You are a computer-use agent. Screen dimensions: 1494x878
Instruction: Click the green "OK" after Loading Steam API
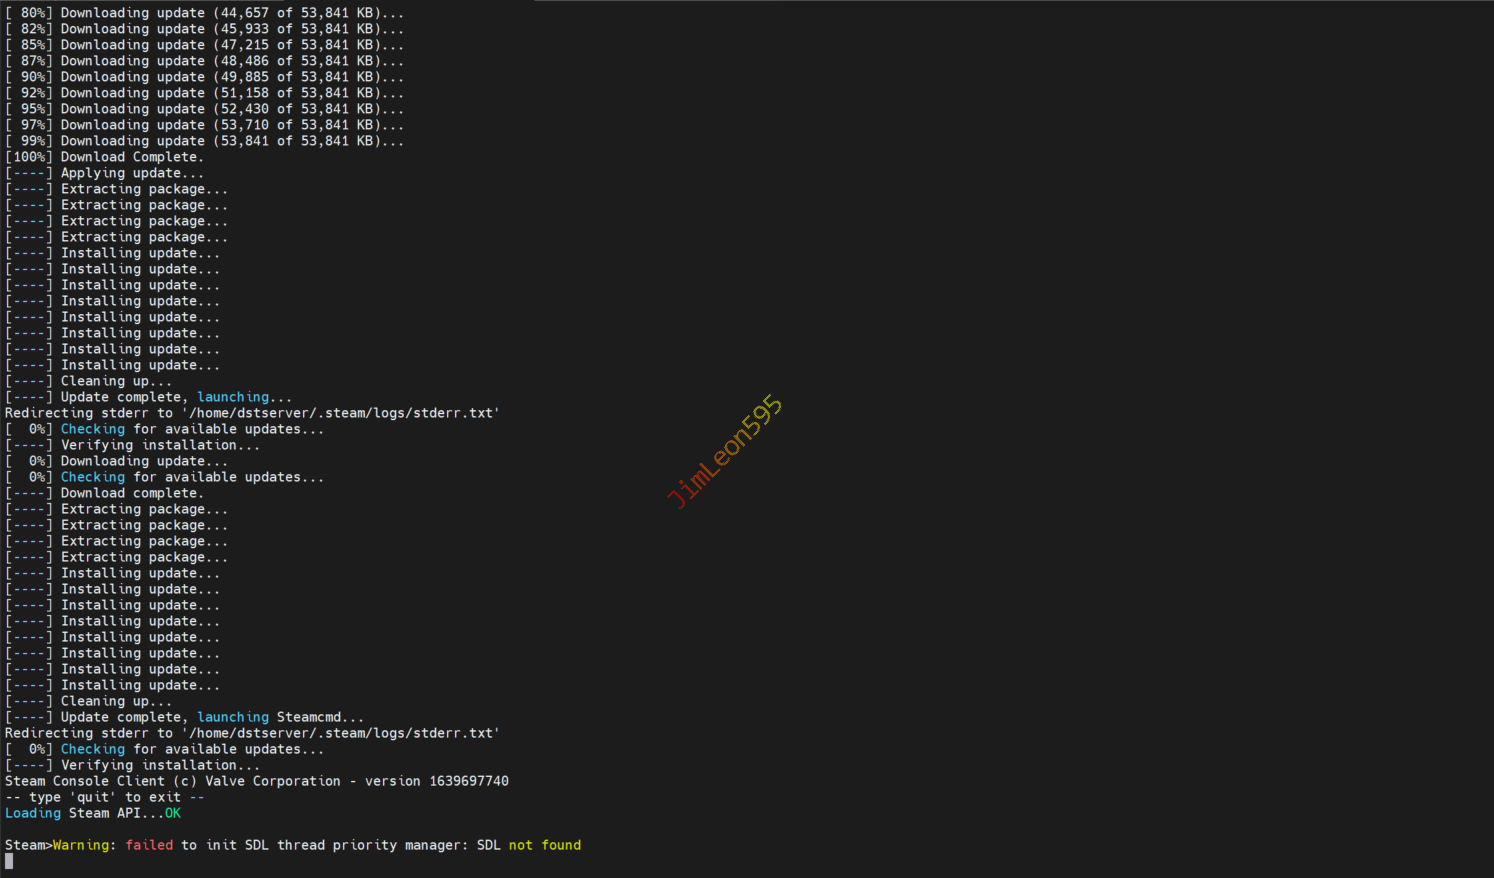click(173, 813)
